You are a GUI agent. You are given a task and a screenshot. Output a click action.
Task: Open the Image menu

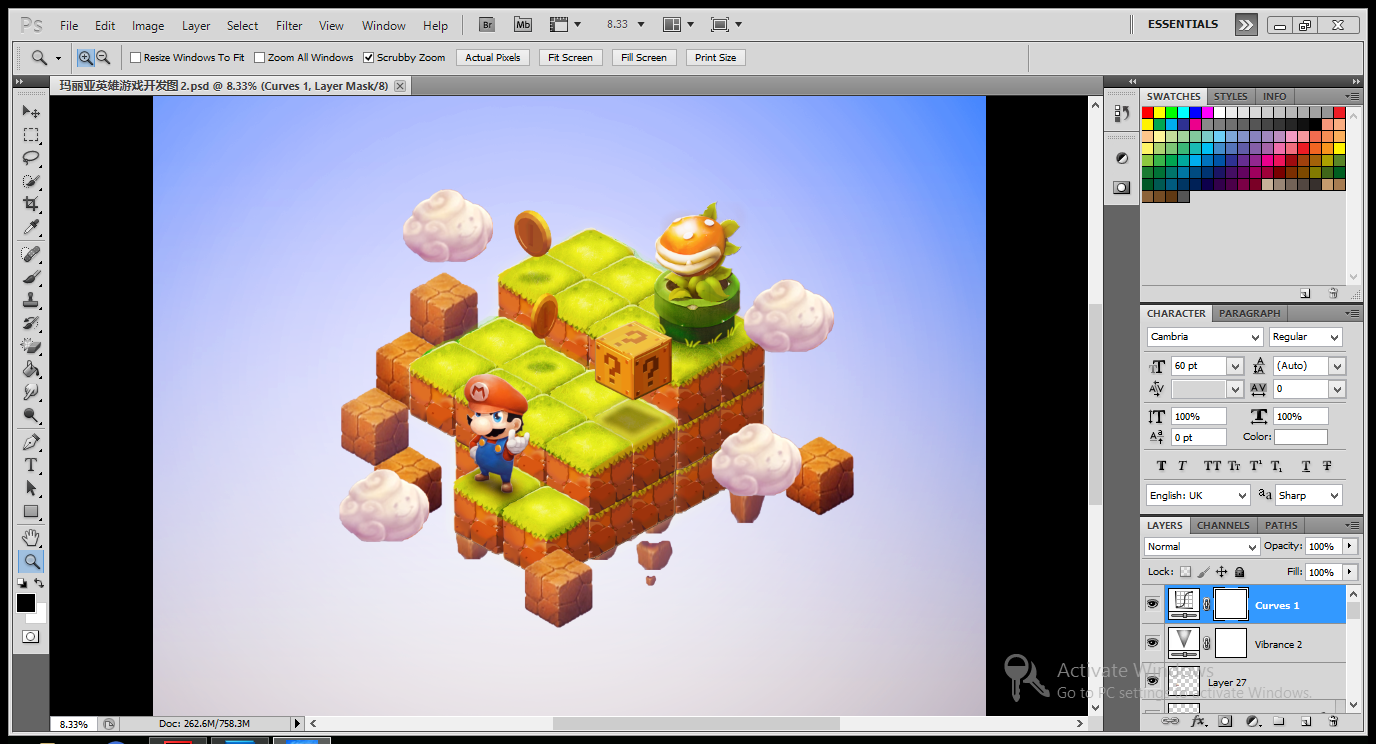point(148,25)
